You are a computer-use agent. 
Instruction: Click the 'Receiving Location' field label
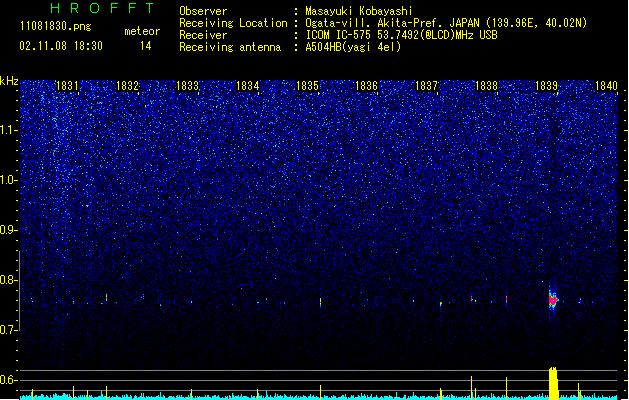tap(233, 23)
